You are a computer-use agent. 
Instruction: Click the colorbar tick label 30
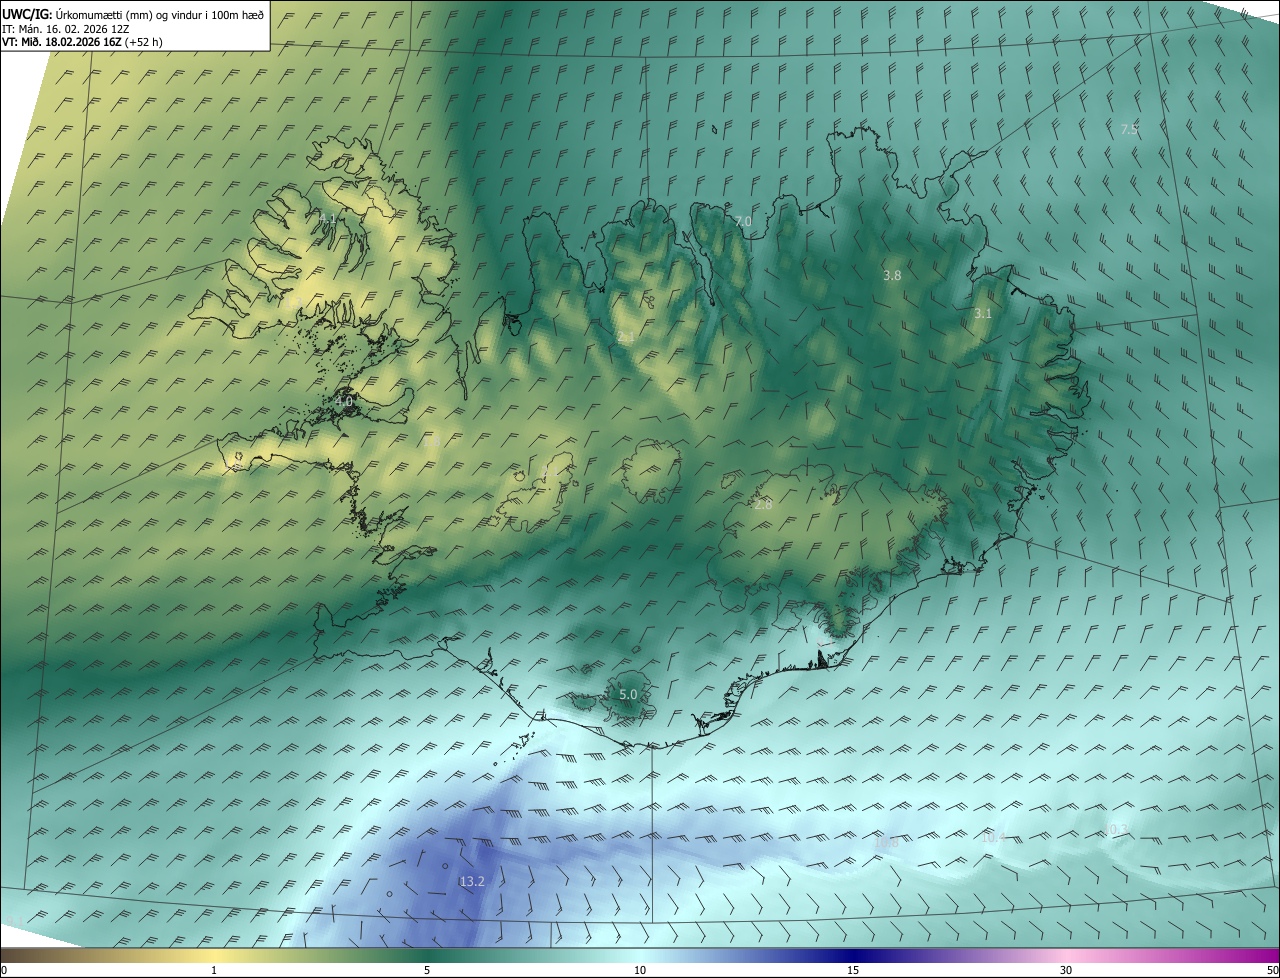(1066, 970)
